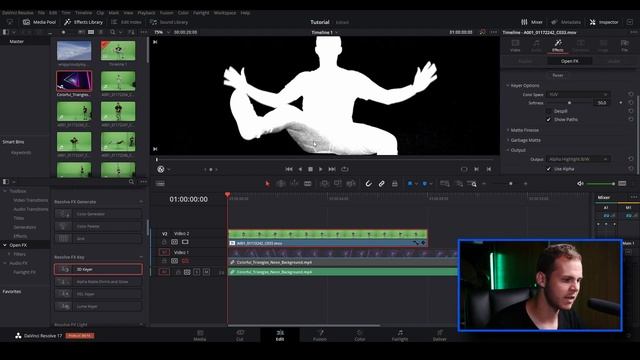The image size is (640, 360).
Task: Click the blue Marker icon
Action: tap(424, 184)
